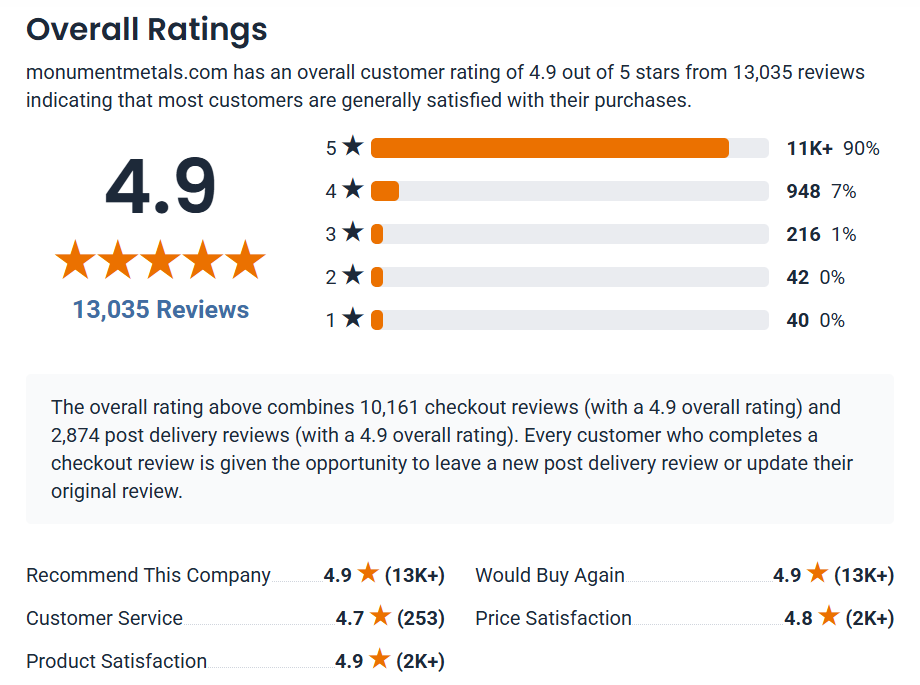Open the 13,035 Reviews link

pos(161,310)
